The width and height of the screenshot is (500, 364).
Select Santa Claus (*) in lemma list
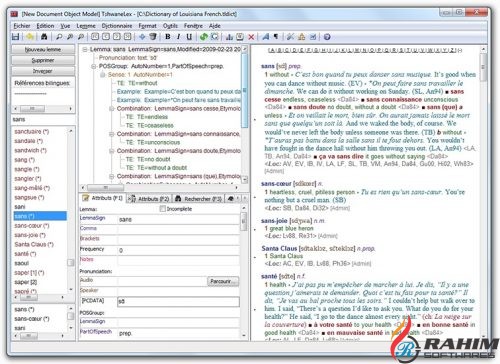pos(34,244)
